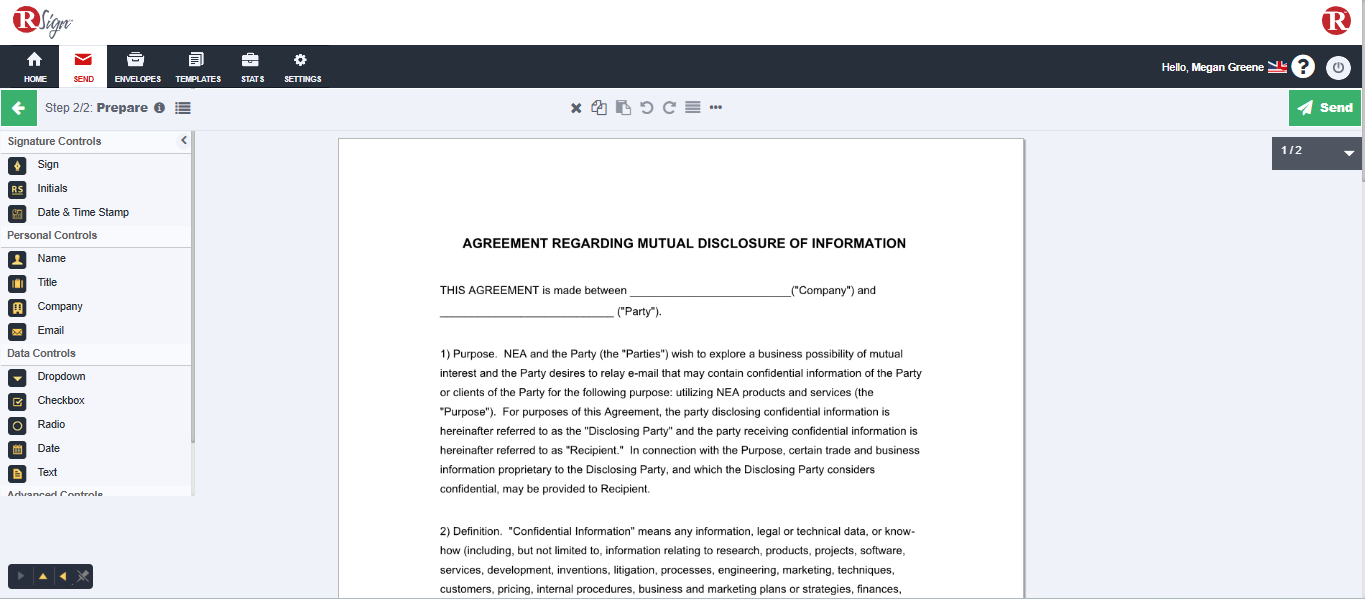Viewport: 1365px width, 599px height.
Task: Open the Envelopes tab
Action: tap(137, 67)
